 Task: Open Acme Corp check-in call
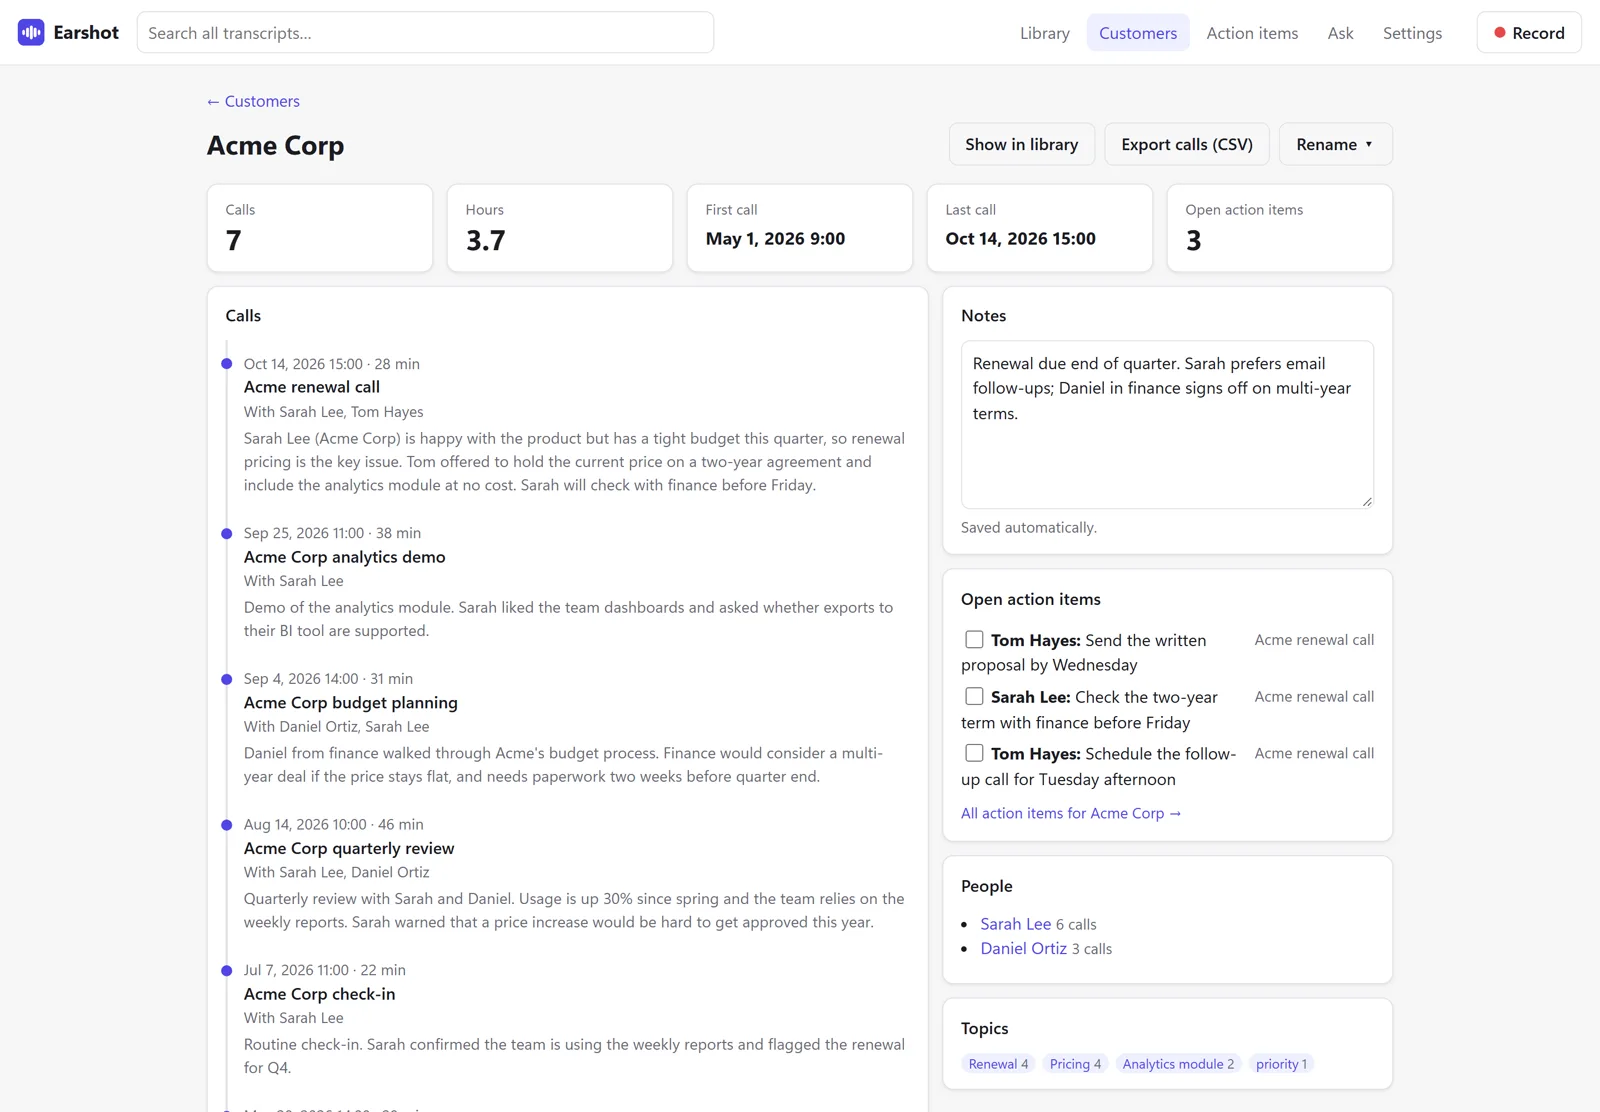pos(320,994)
